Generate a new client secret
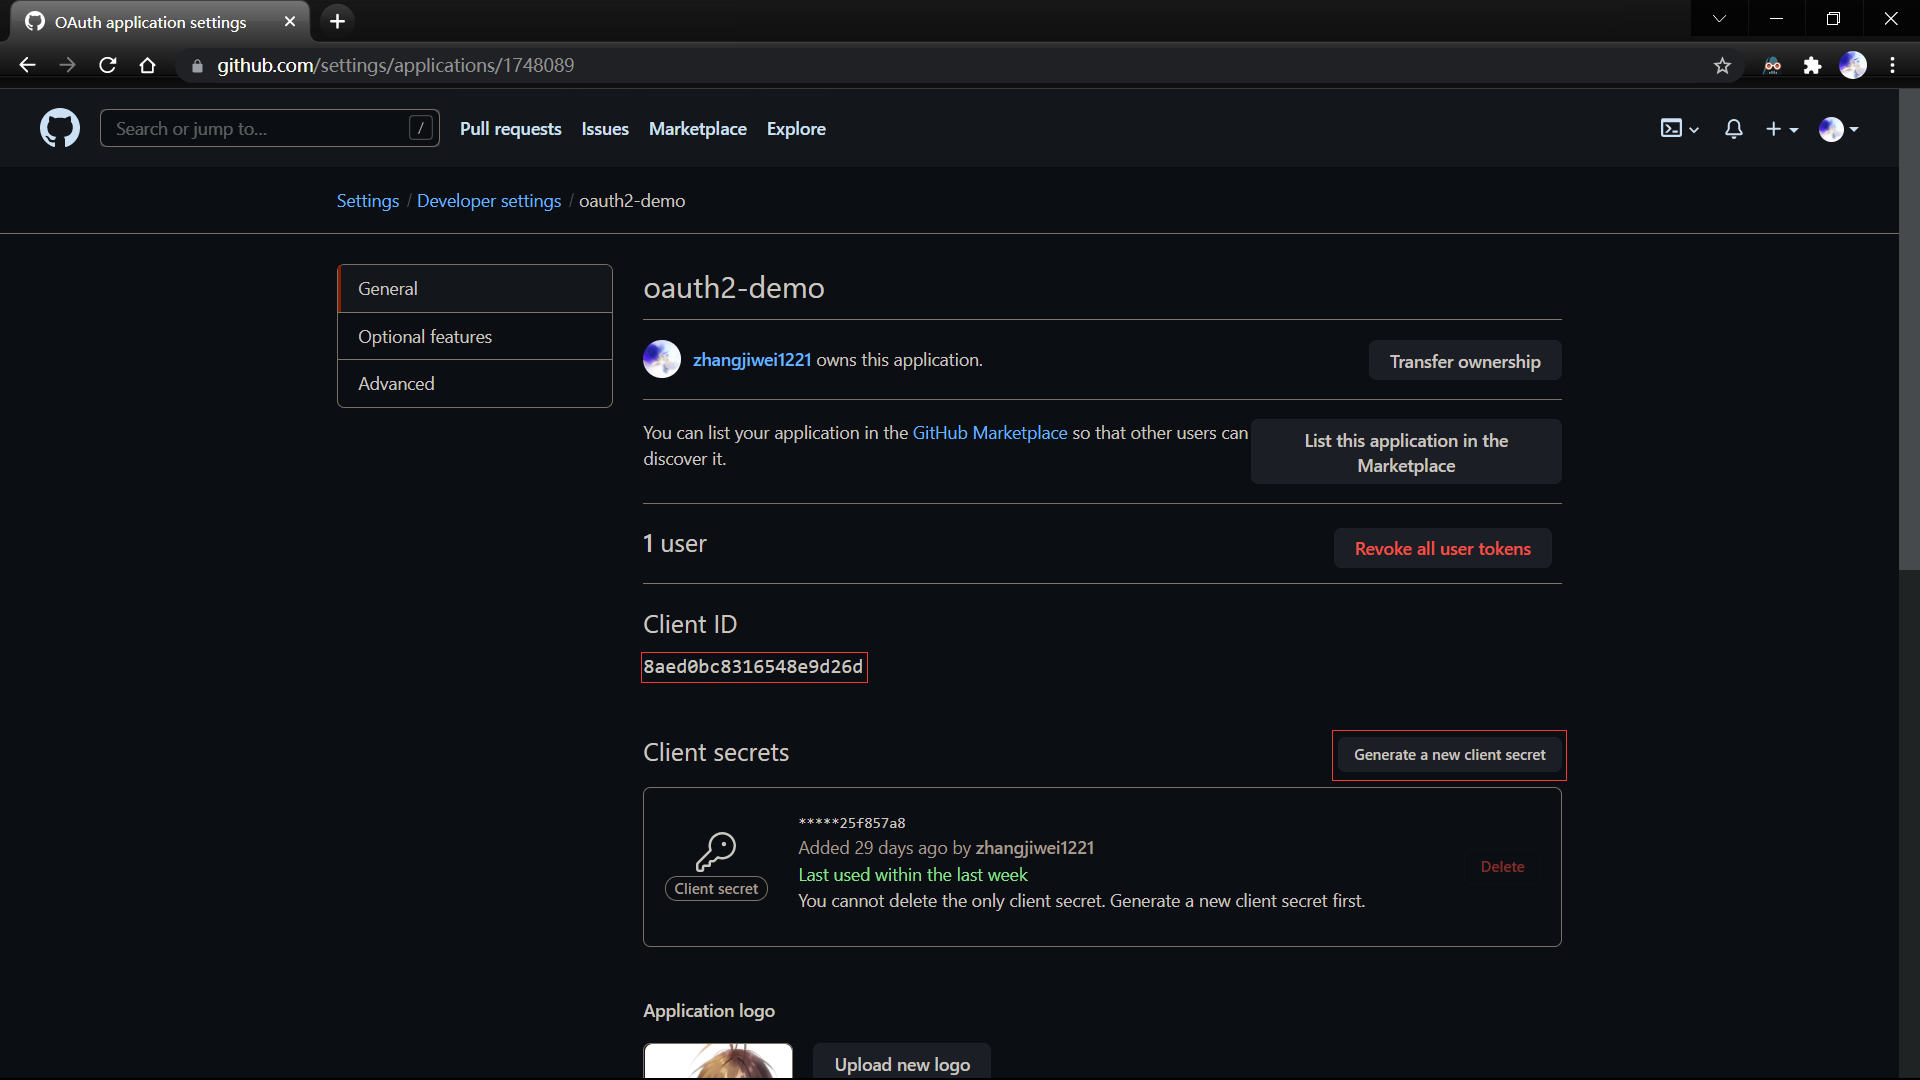 (x=1449, y=755)
